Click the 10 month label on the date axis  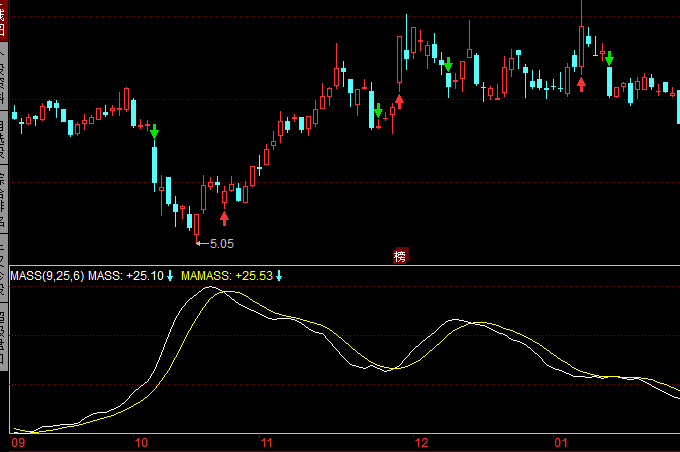click(x=141, y=443)
